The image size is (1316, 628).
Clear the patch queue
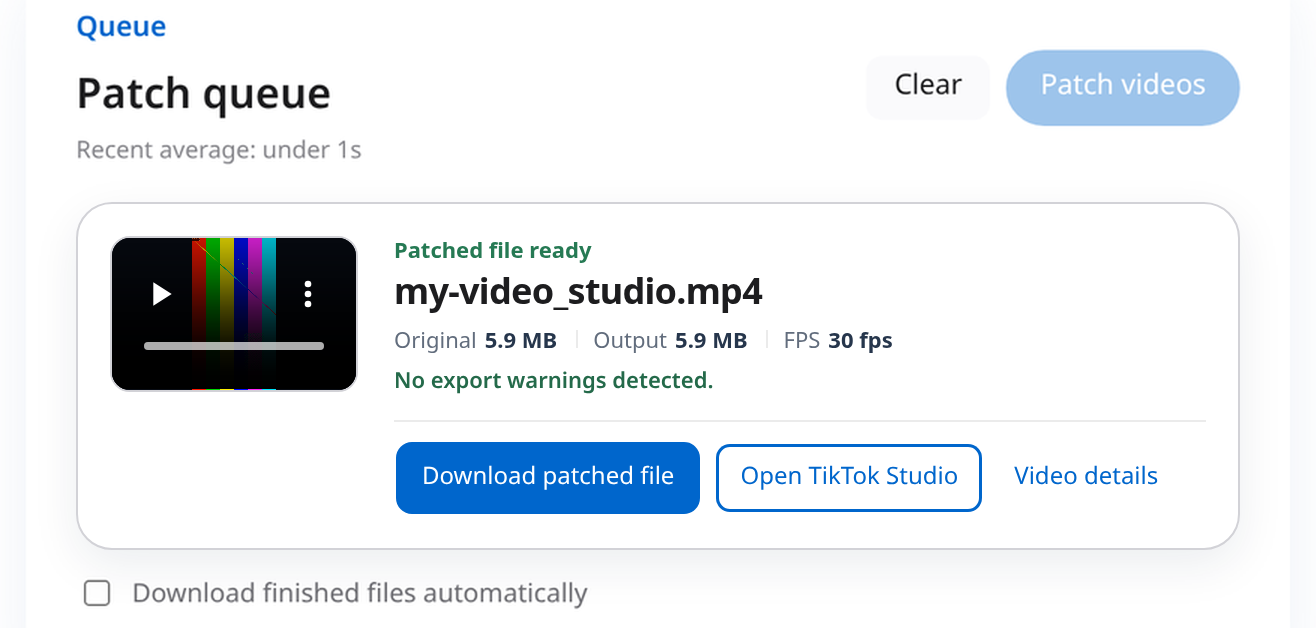click(928, 87)
